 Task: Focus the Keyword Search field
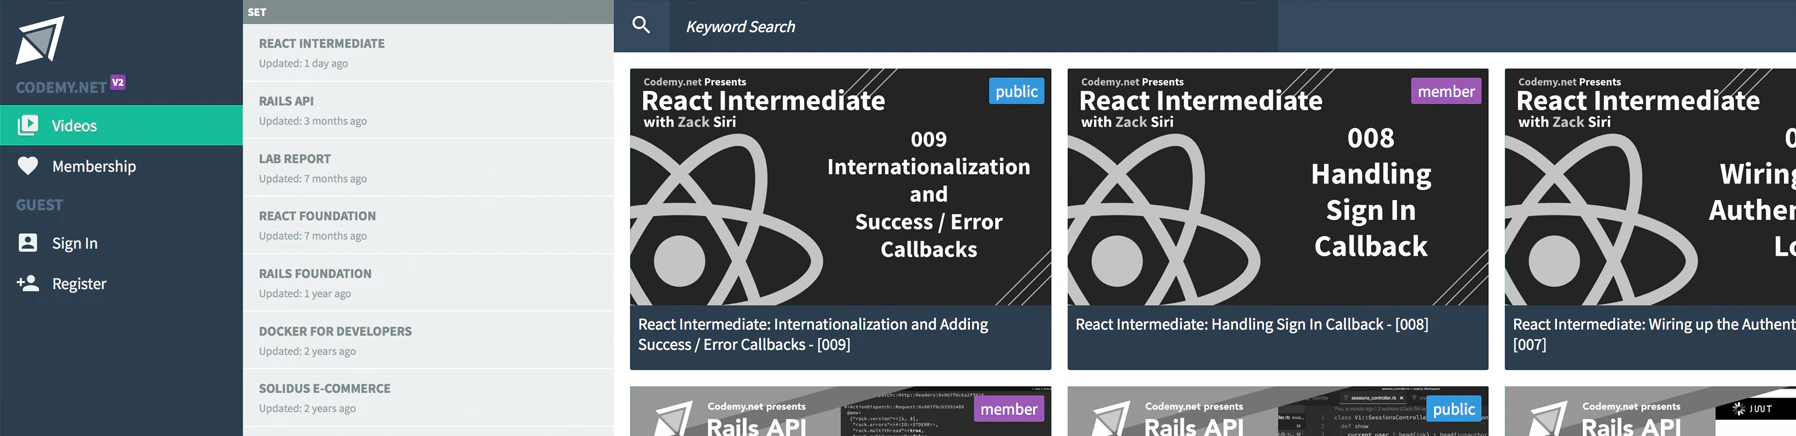(x=973, y=26)
